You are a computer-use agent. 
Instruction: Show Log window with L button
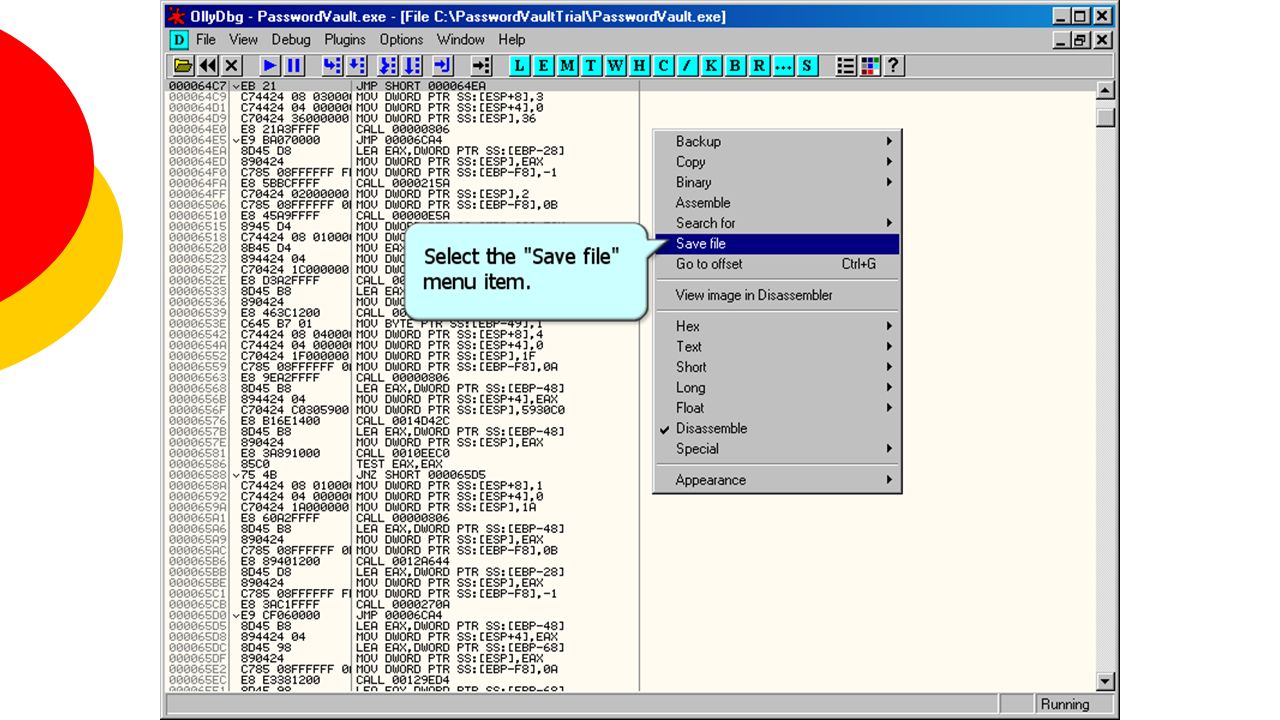(520, 66)
